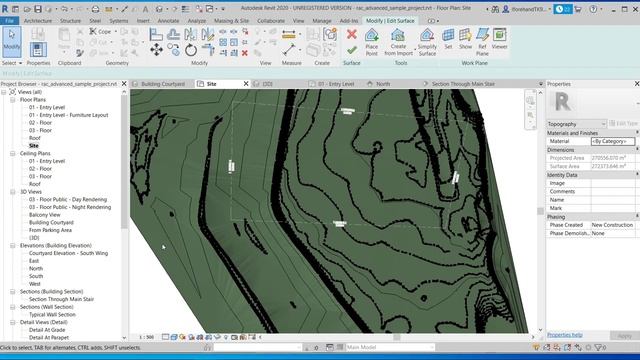The image size is (640, 360).
Task: Click the Cope tool
Action: point(100,31)
